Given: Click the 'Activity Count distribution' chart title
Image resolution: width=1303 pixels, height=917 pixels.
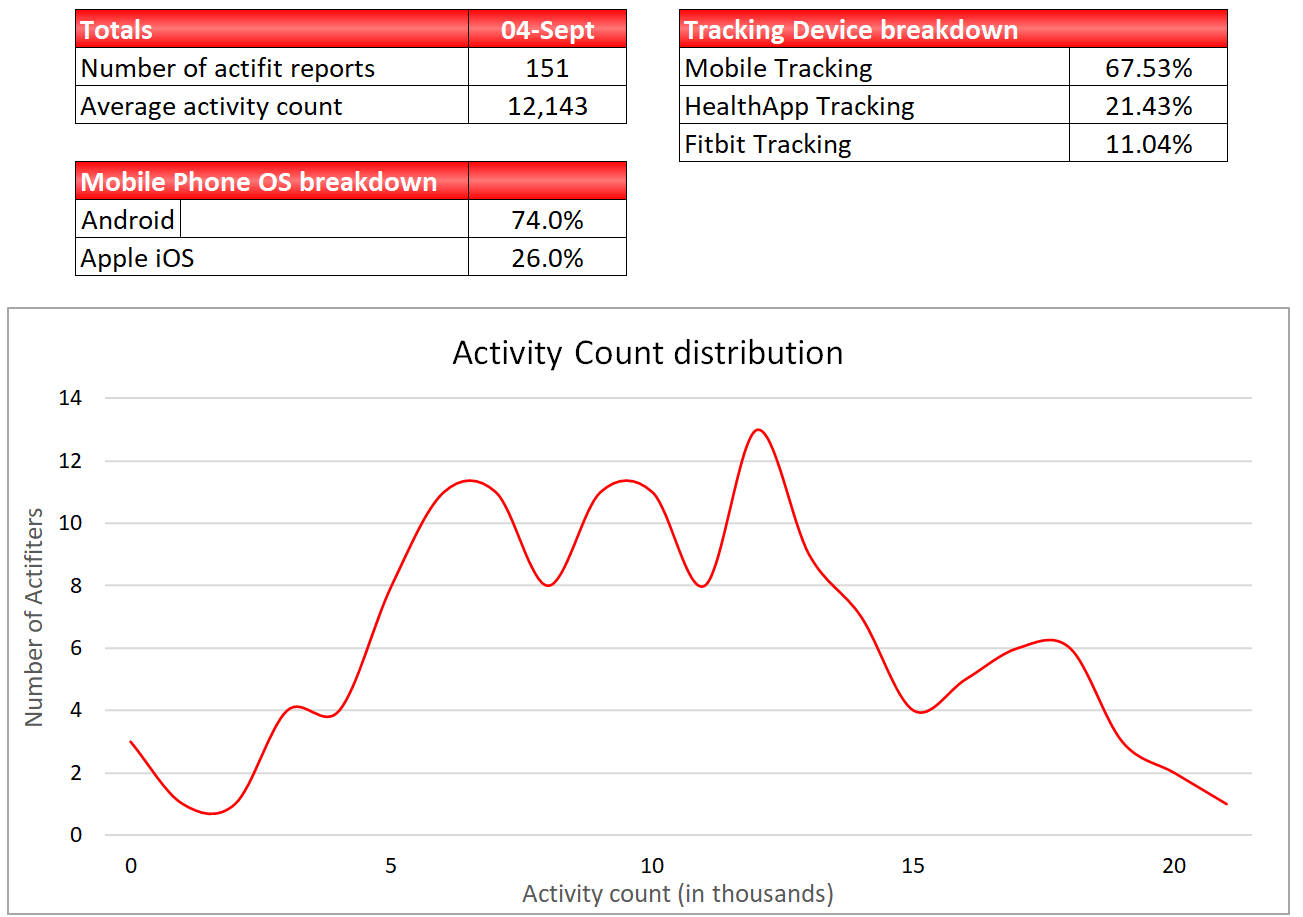Looking at the screenshot, I should (648, 353).
